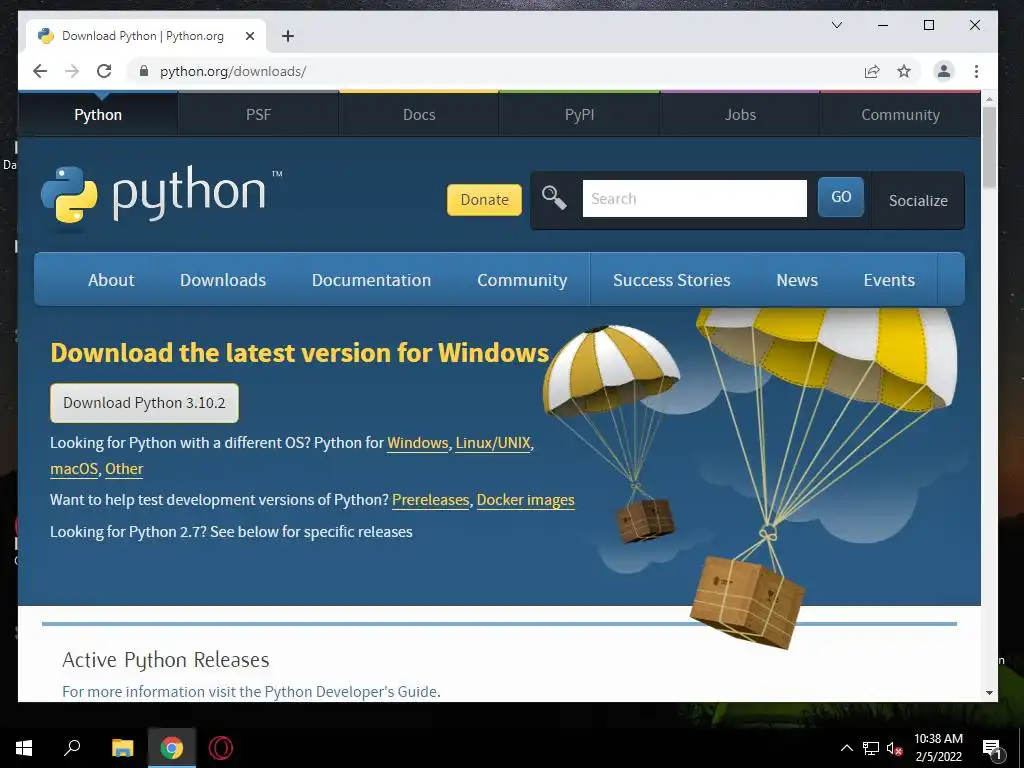This screenshot has width=1024, height=768.
Task: Bookmark this page with star icon
Action: [904, 71]
